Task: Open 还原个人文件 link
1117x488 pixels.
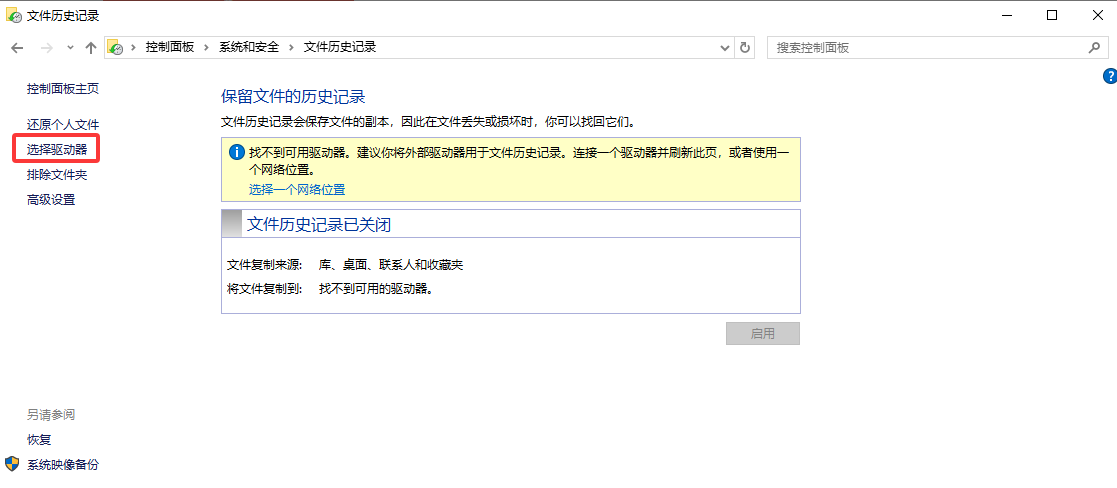Action: (x=63, y=125)
